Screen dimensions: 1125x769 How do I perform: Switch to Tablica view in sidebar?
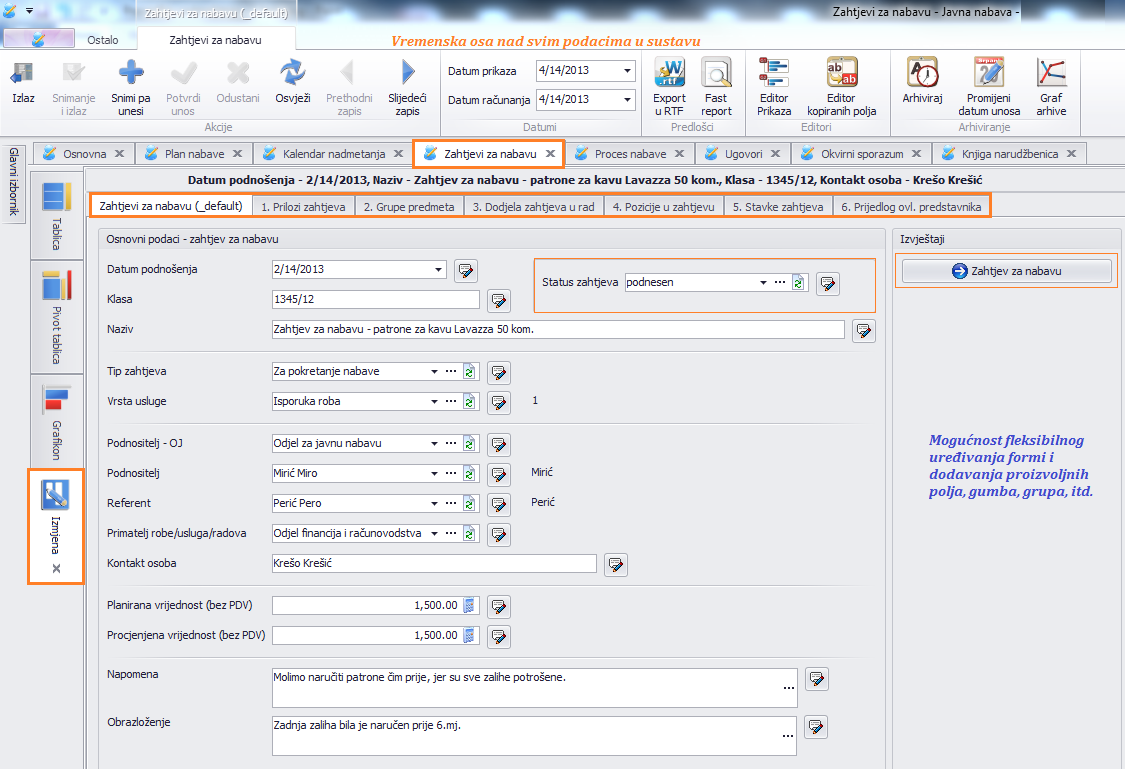pyautogui.click(x=57, y=214)
